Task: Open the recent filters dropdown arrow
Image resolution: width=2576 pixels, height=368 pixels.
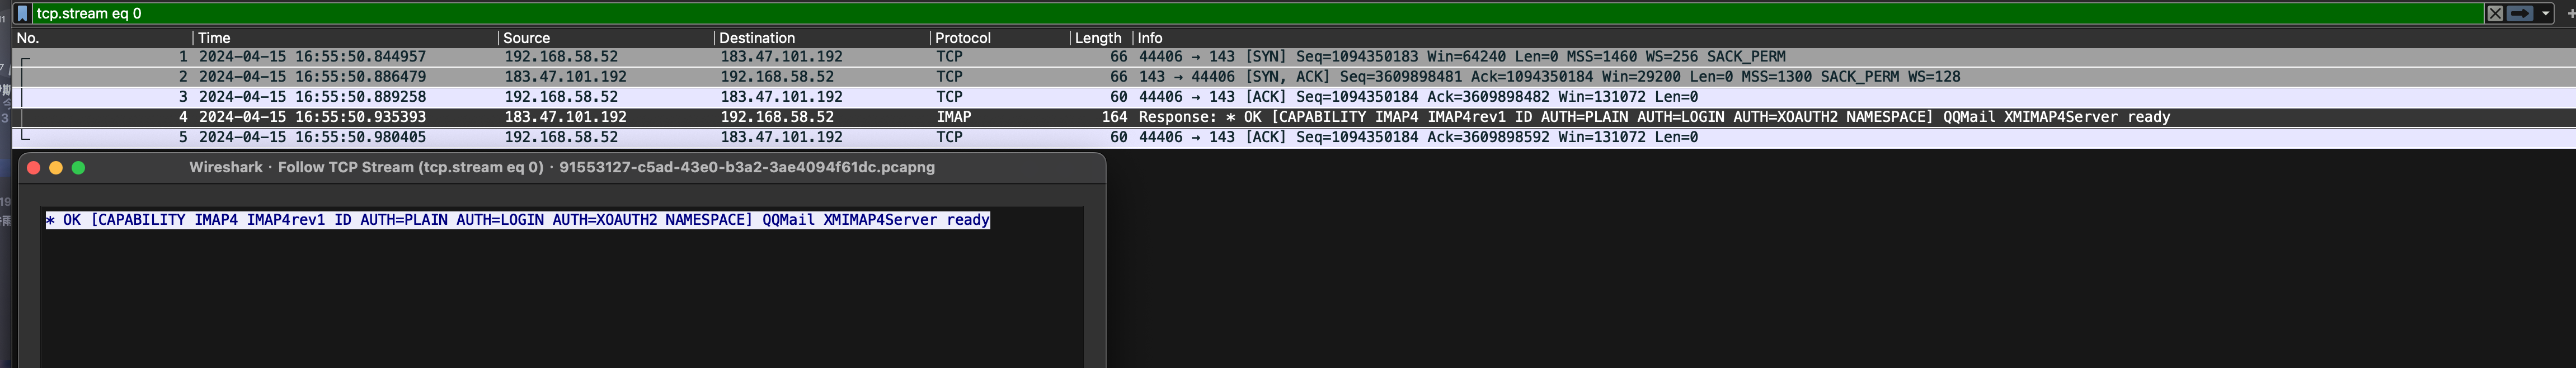Action: pyautogui.click(x=2545, y=13)
